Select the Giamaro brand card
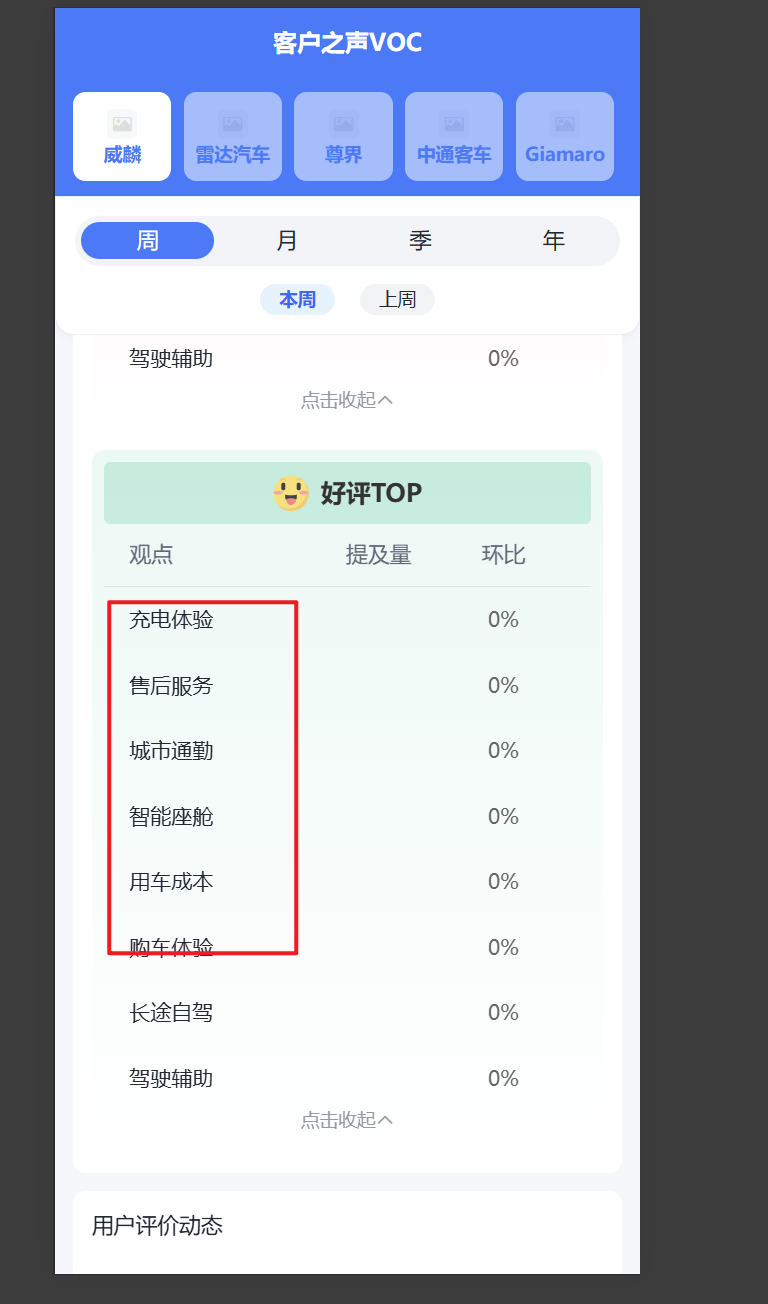This screenshot has width=768, height=1304. 565,137
